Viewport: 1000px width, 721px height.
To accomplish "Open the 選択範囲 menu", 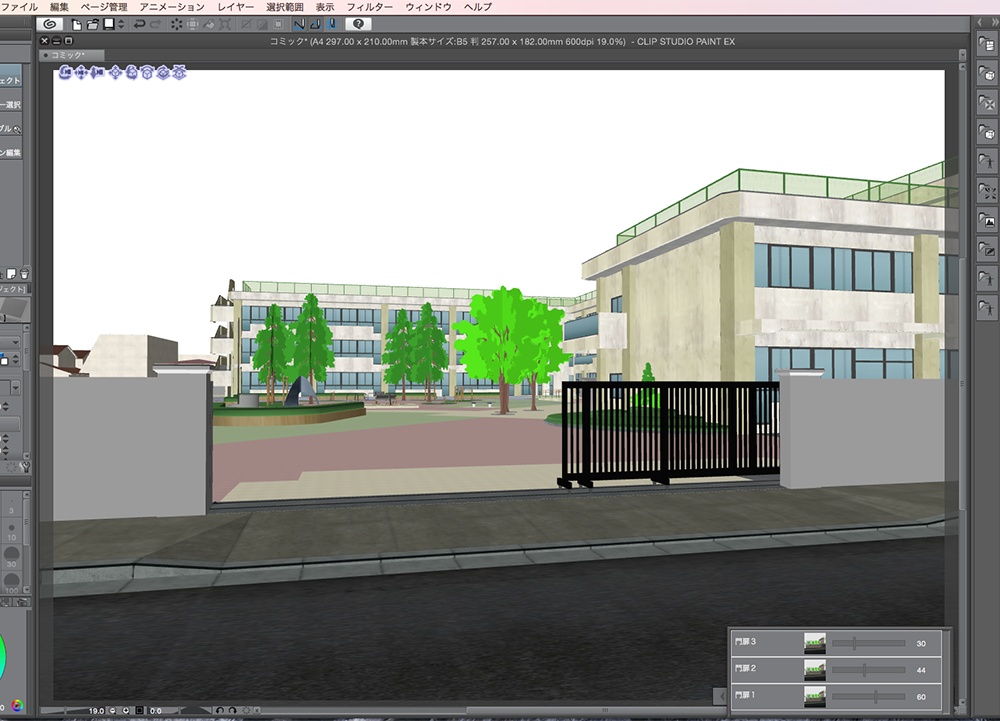I will (284, 7).
